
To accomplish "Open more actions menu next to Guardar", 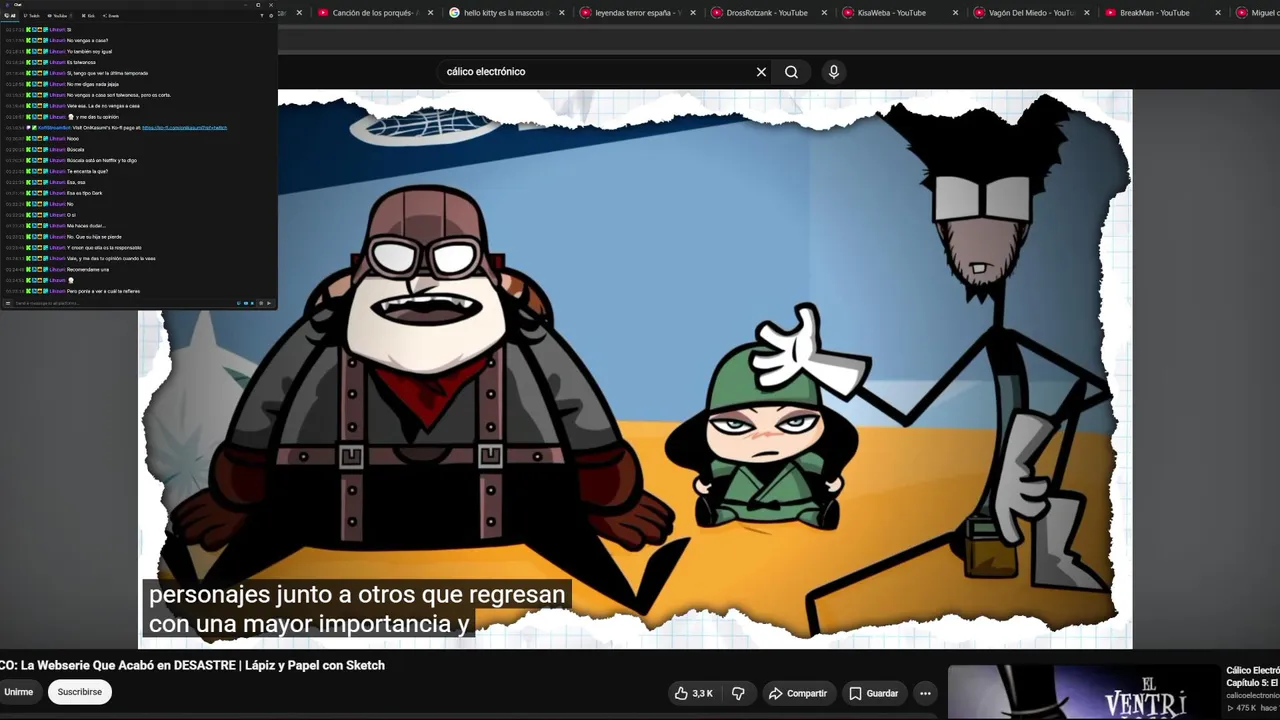I will (925, 693).
